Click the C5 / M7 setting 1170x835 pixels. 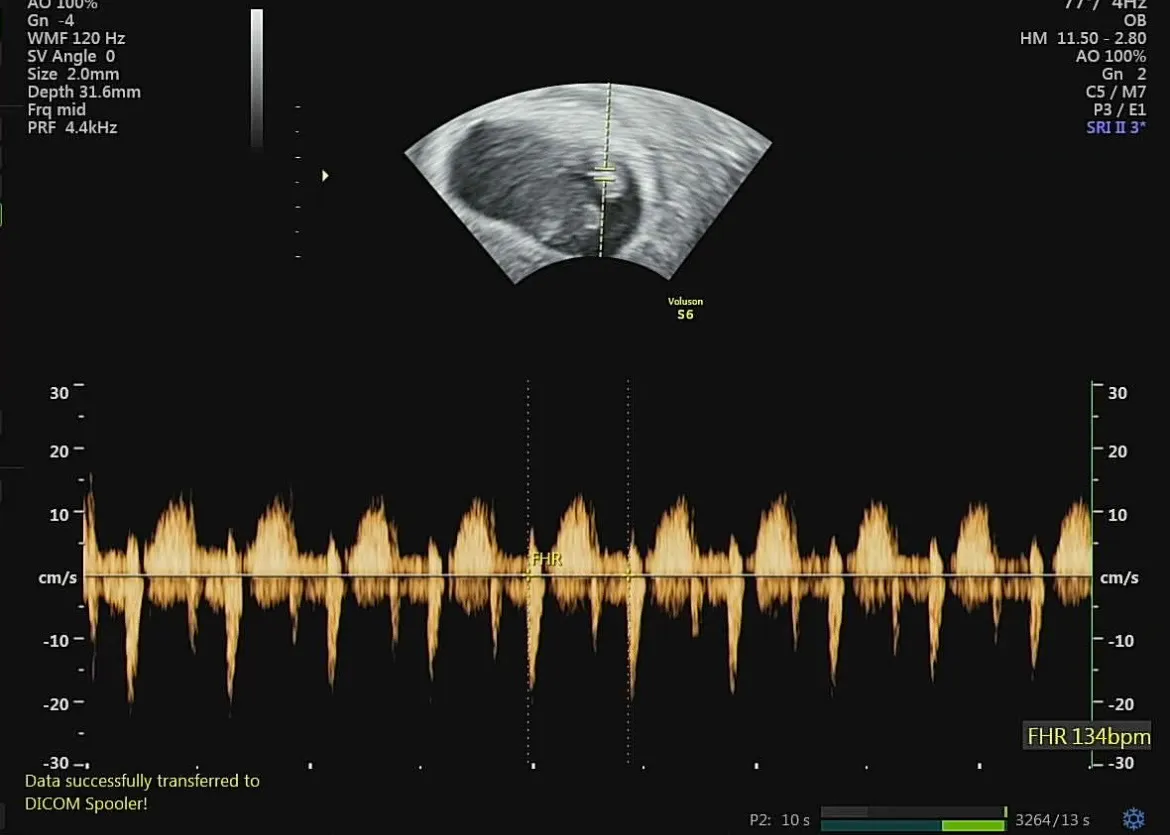point(1116,92)
